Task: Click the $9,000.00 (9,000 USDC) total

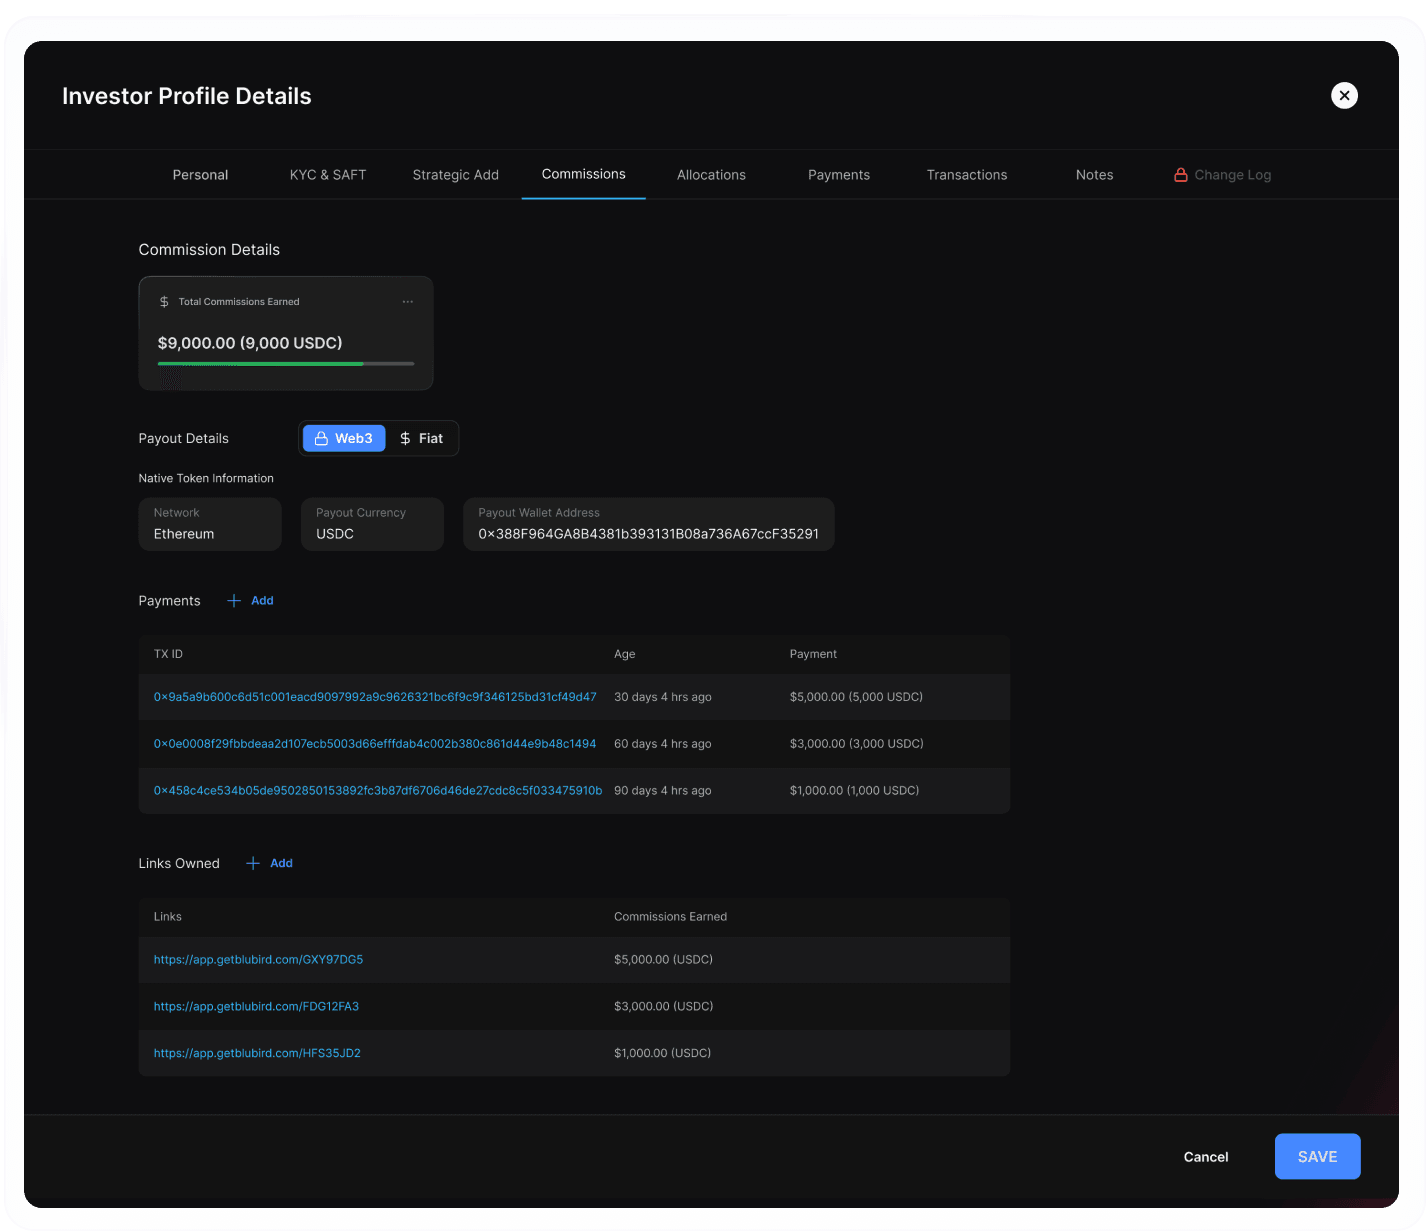Action: click(x=250, y=343)
